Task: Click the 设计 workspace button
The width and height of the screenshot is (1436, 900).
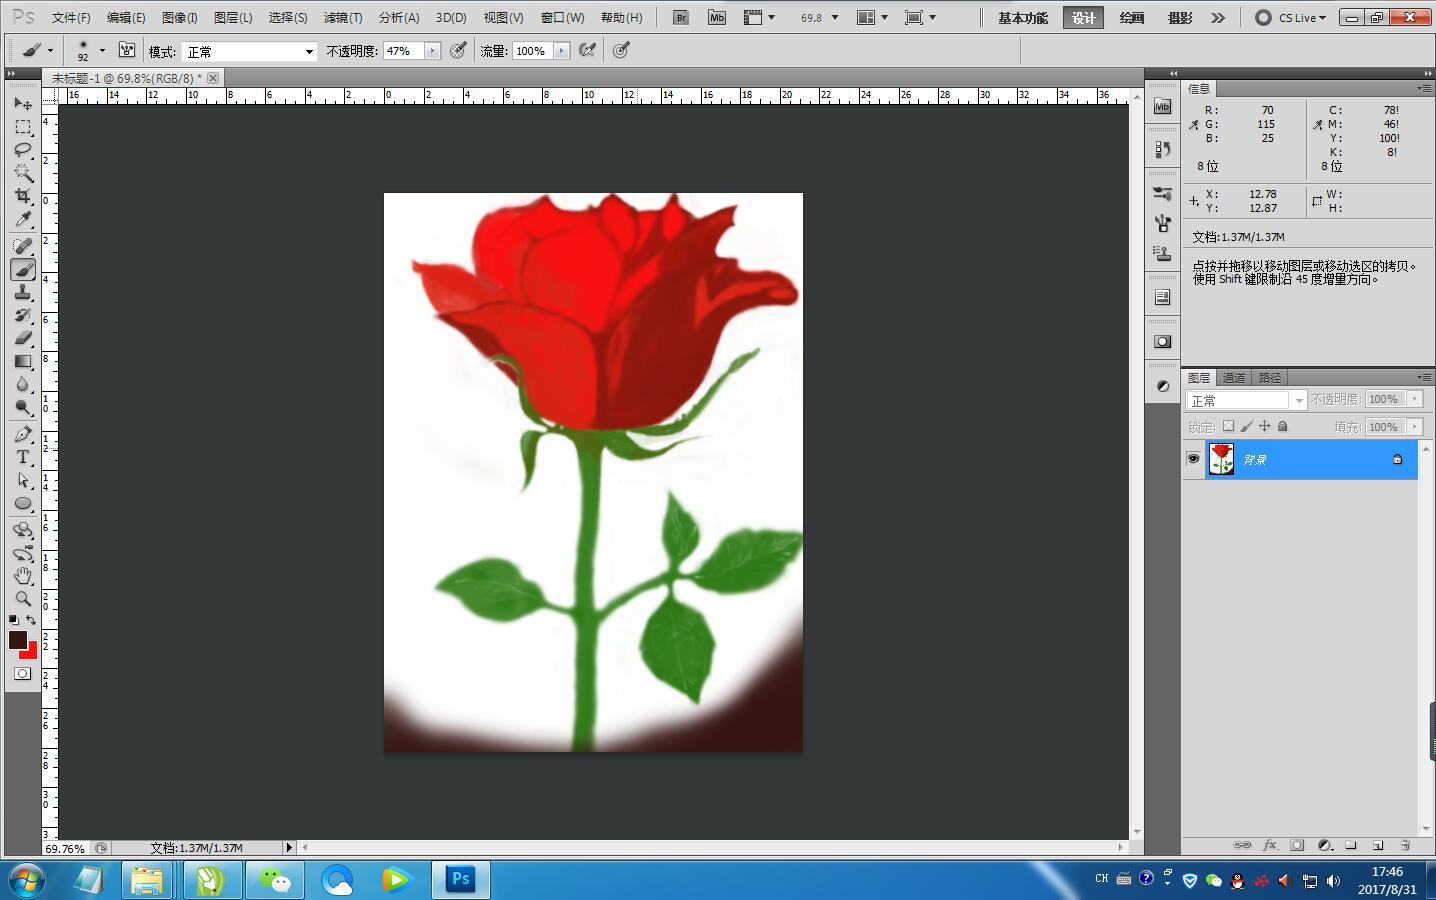Action: tap(1083, 18)
